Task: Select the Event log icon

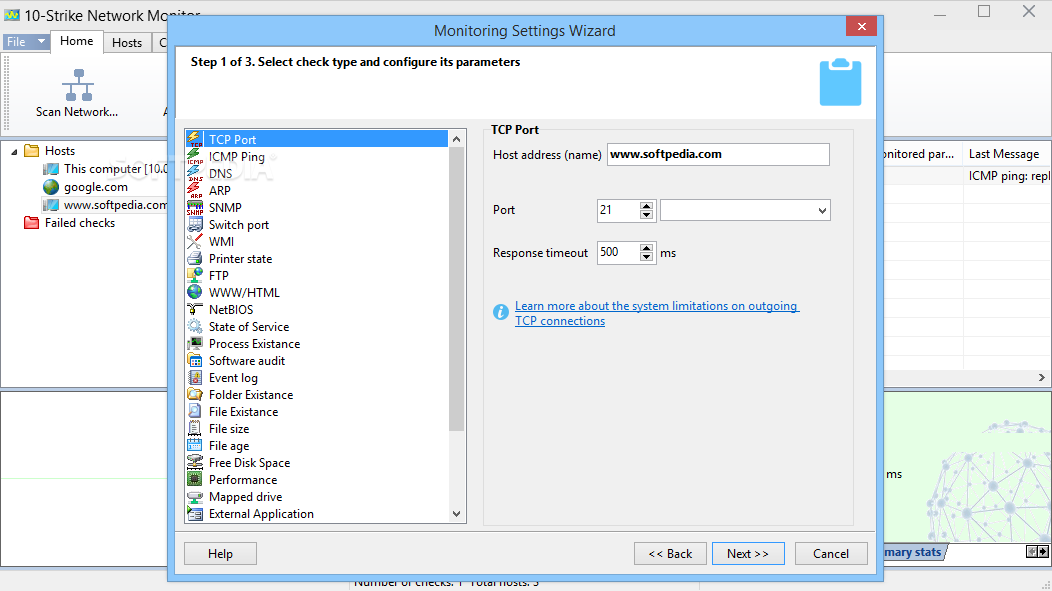Action: click(x=195, y=378)
